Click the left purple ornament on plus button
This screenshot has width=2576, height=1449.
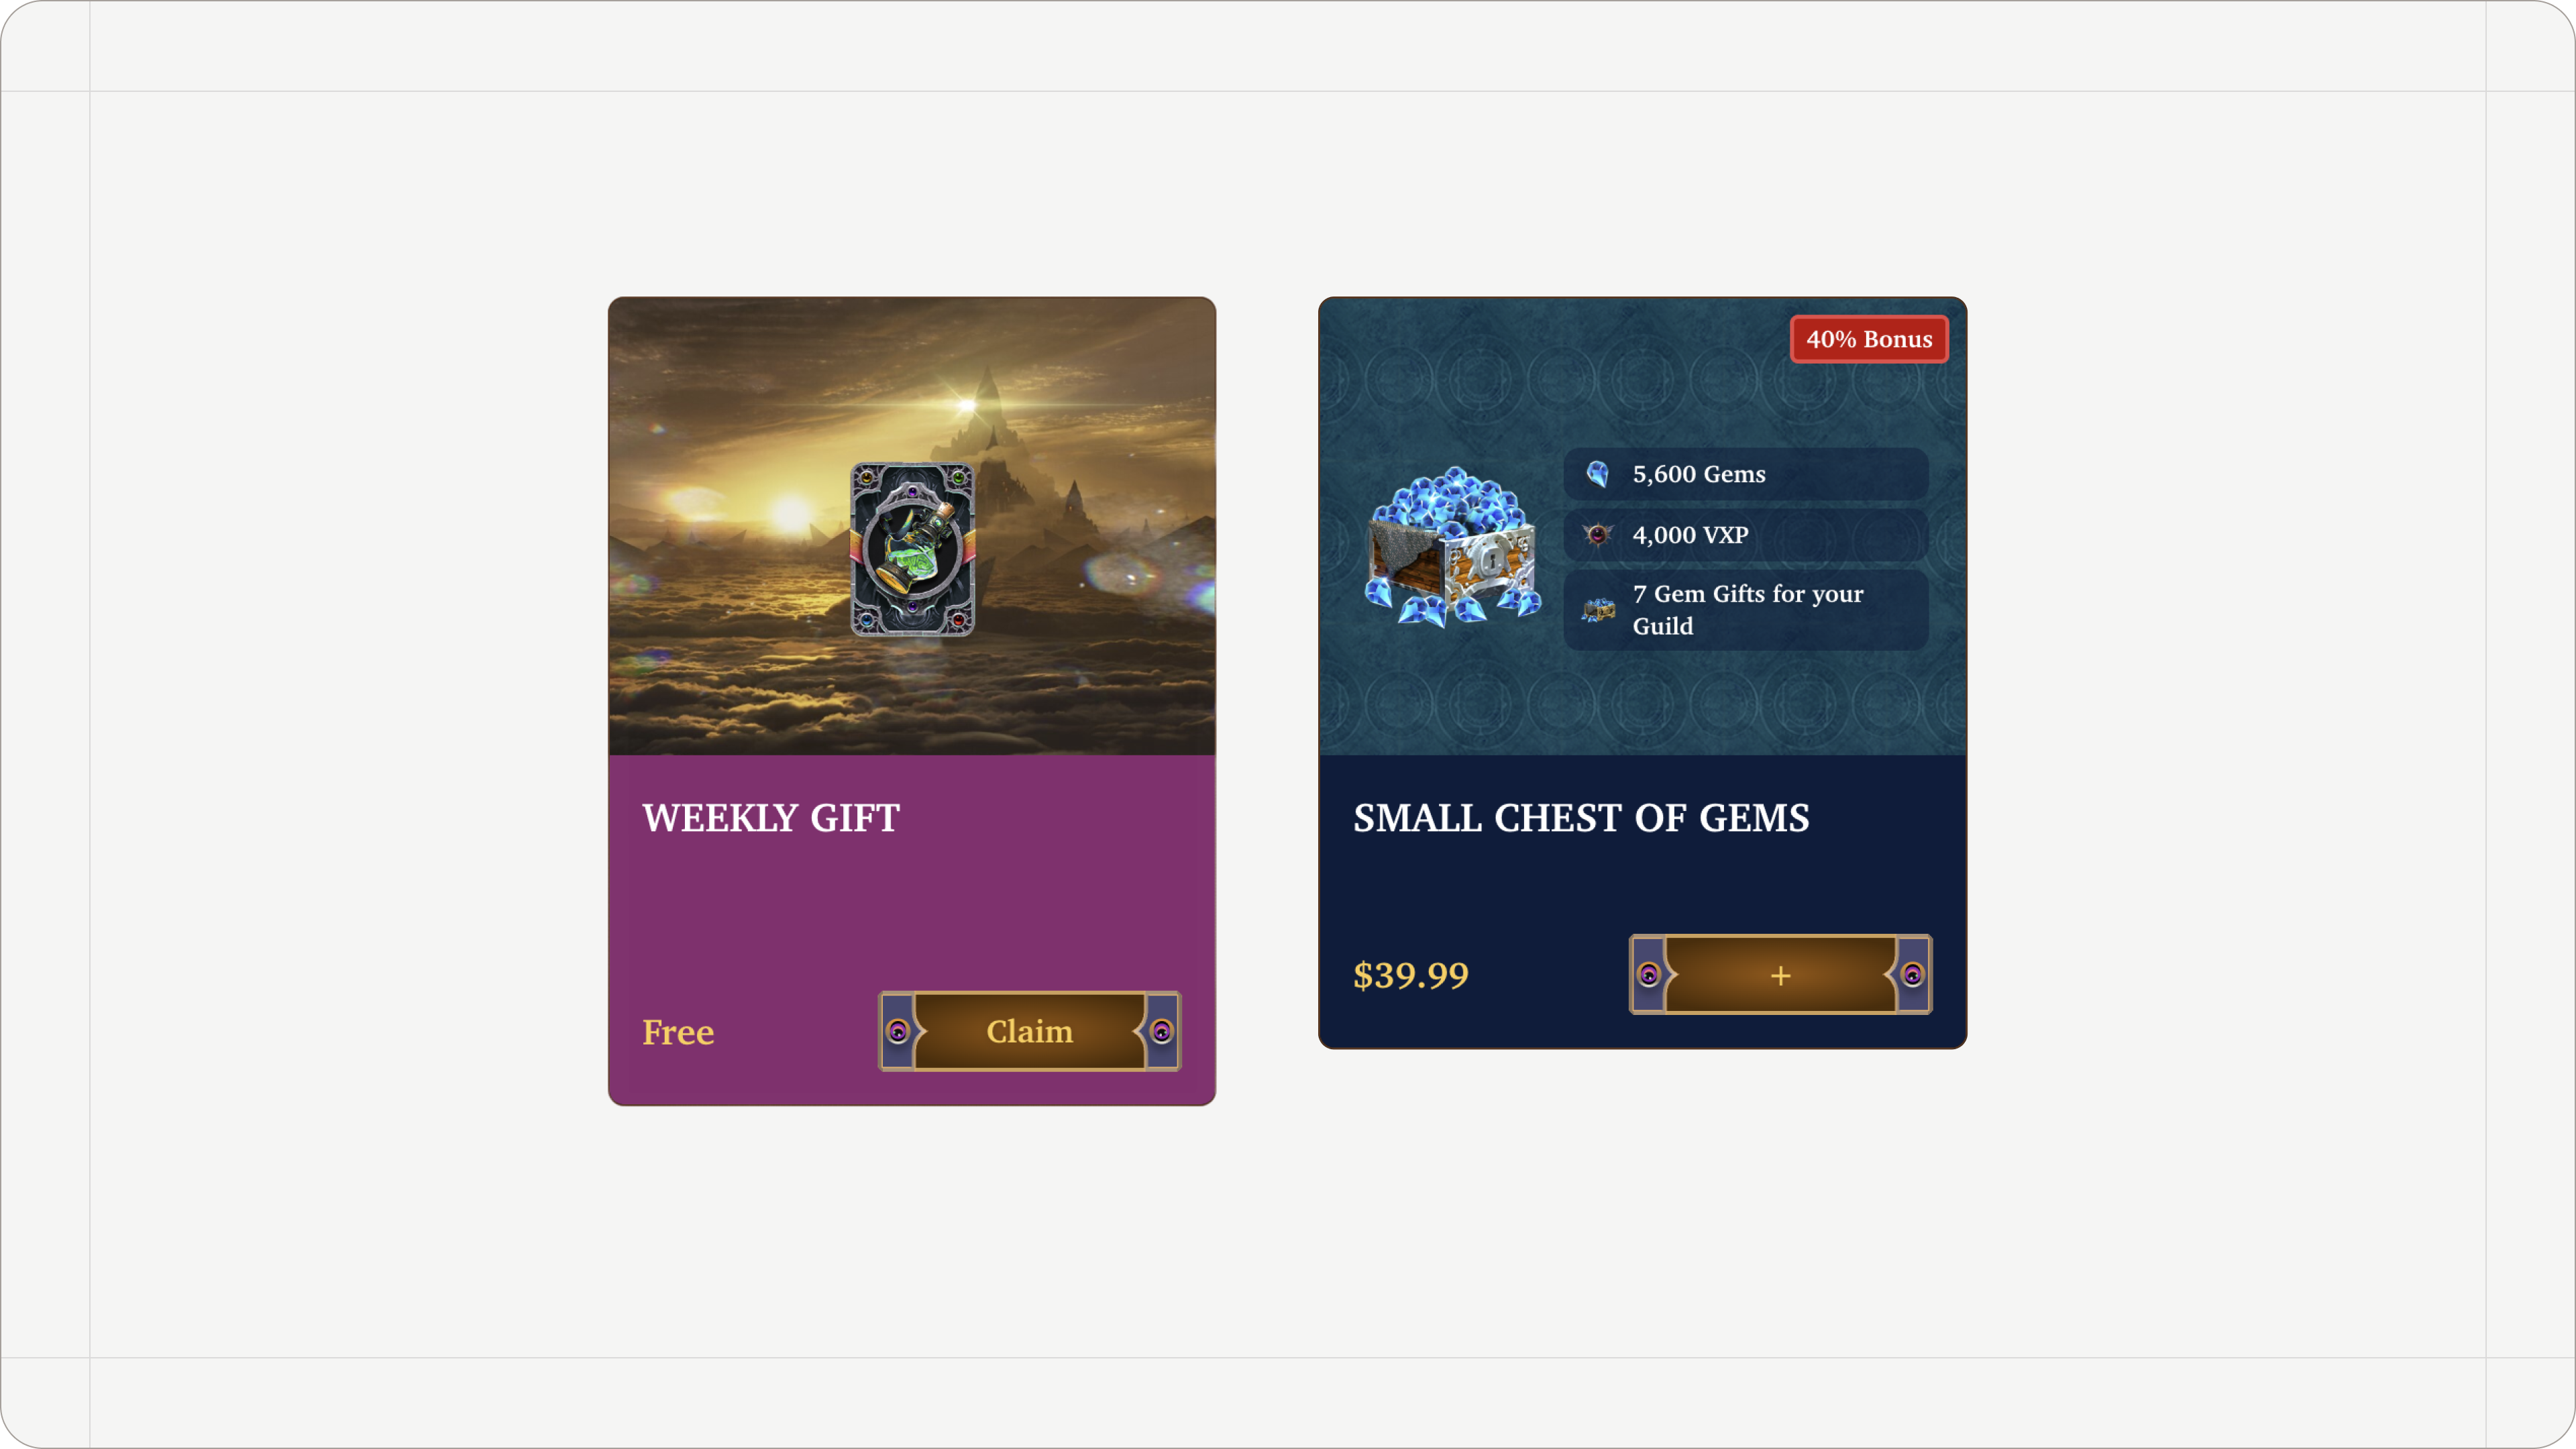point(1649,974)
